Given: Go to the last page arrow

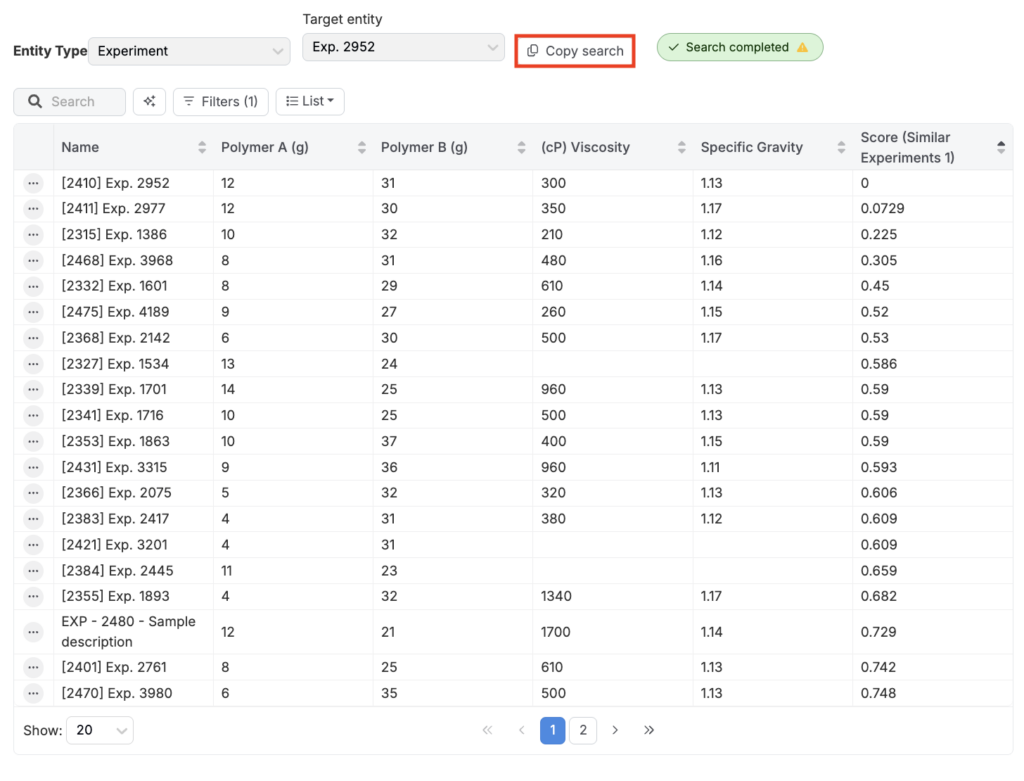Looking at the screenshot, I should tap(649, 730).
